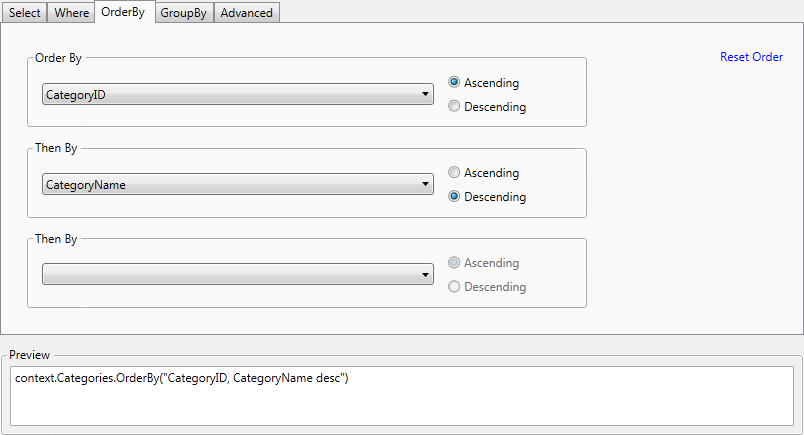Select Descending for Order By CategoryID
This screenshot has height=435, width=804.
[487, 107]
